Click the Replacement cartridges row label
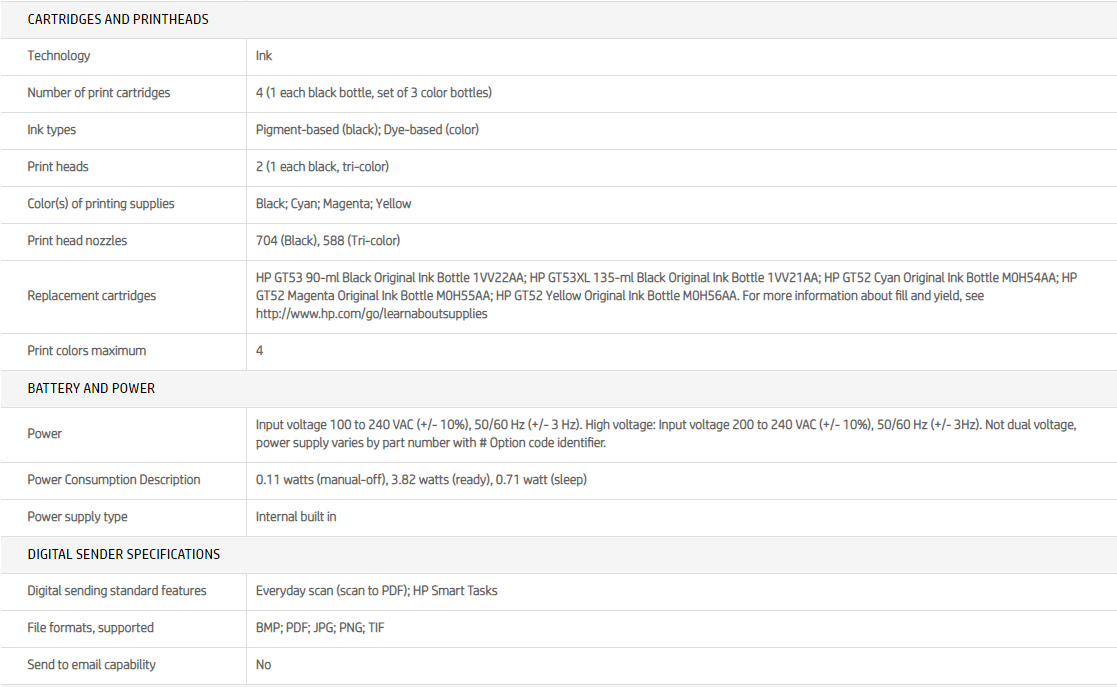1117x687 pixels. [92, 296]
